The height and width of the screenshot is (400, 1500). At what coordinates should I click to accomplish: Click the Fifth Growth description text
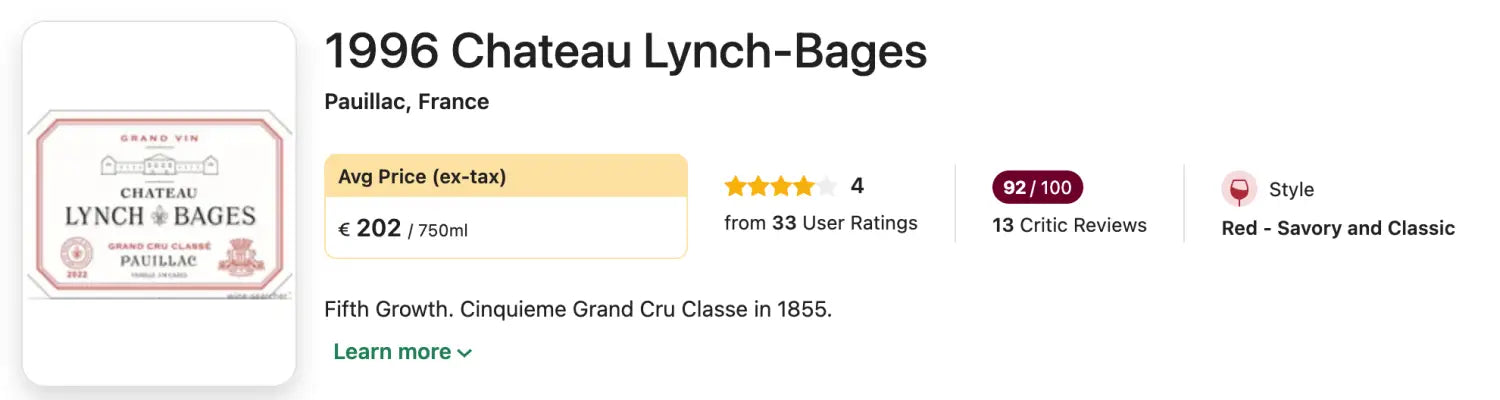(578, 309)
